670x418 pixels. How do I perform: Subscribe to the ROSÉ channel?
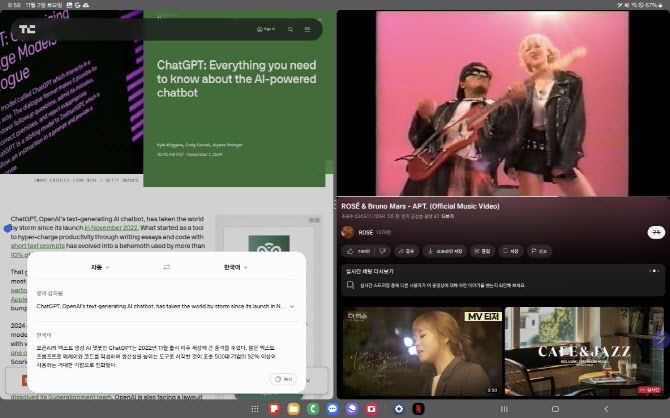(655, 232)
